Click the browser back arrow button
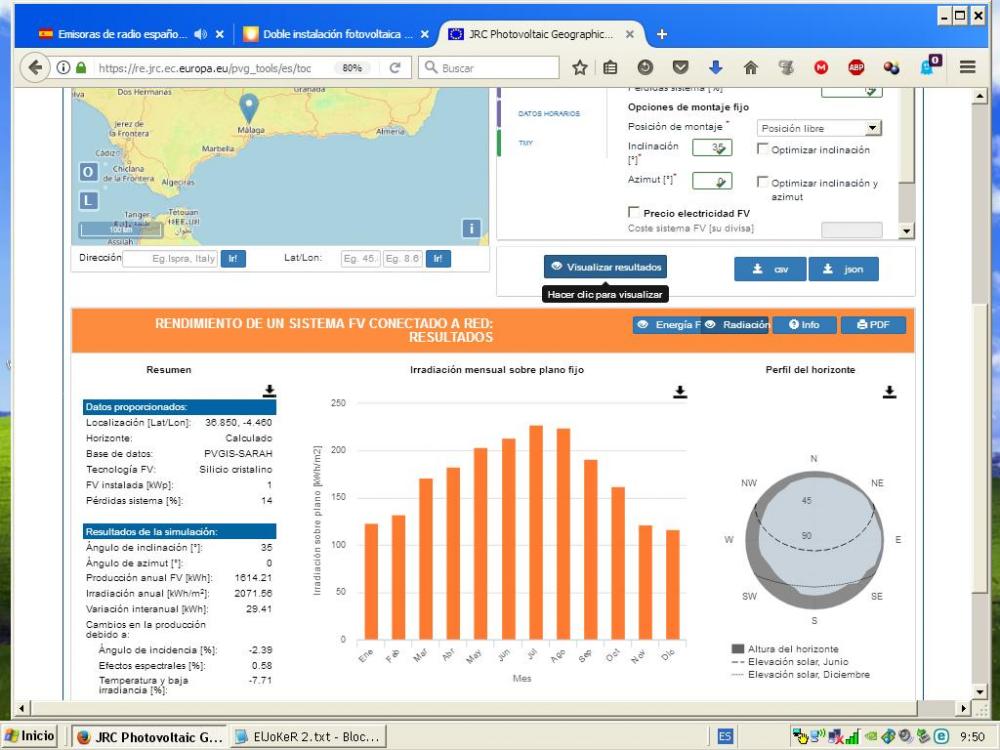This screenshot has height=750, width=1000. point(35,67)
